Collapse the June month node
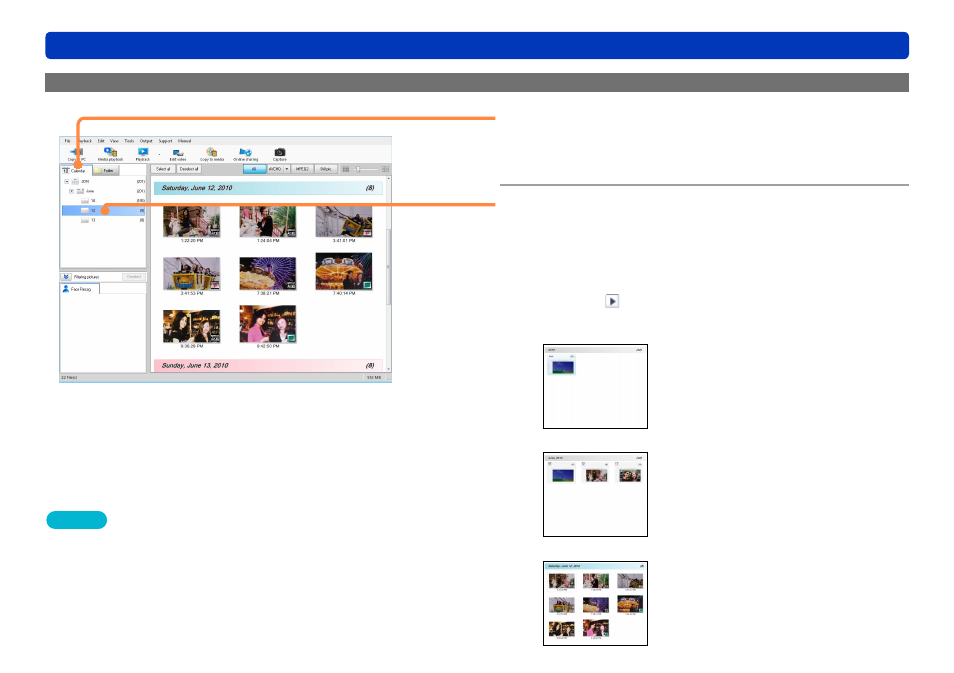 (x=71, y=191)
